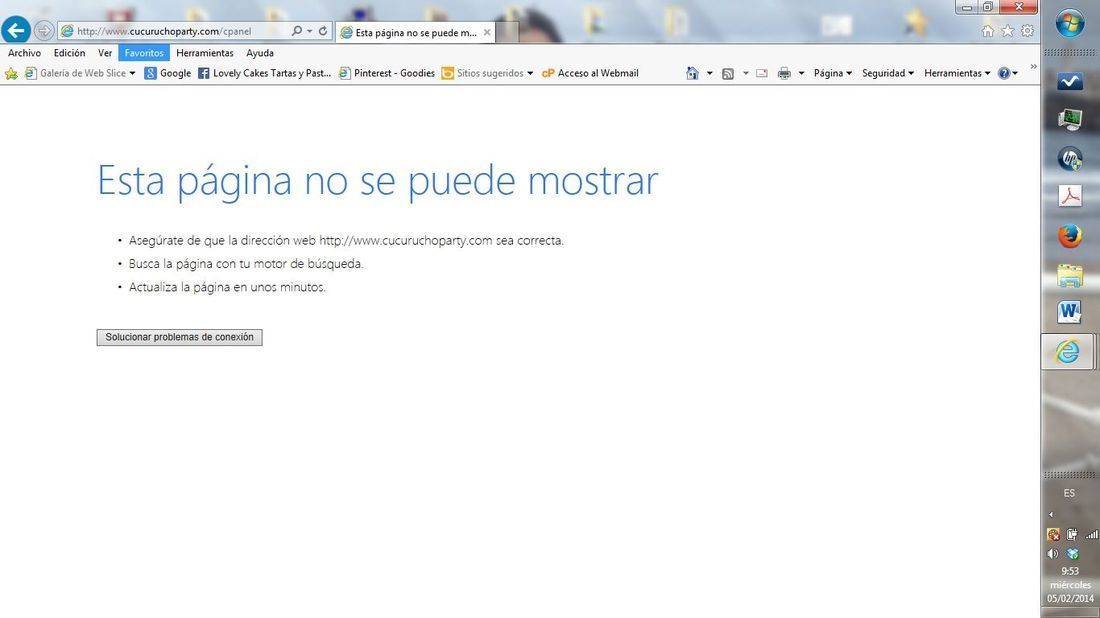Click the green shield tray icon
The image size is (1100, 618).
tap(1072, 553)
